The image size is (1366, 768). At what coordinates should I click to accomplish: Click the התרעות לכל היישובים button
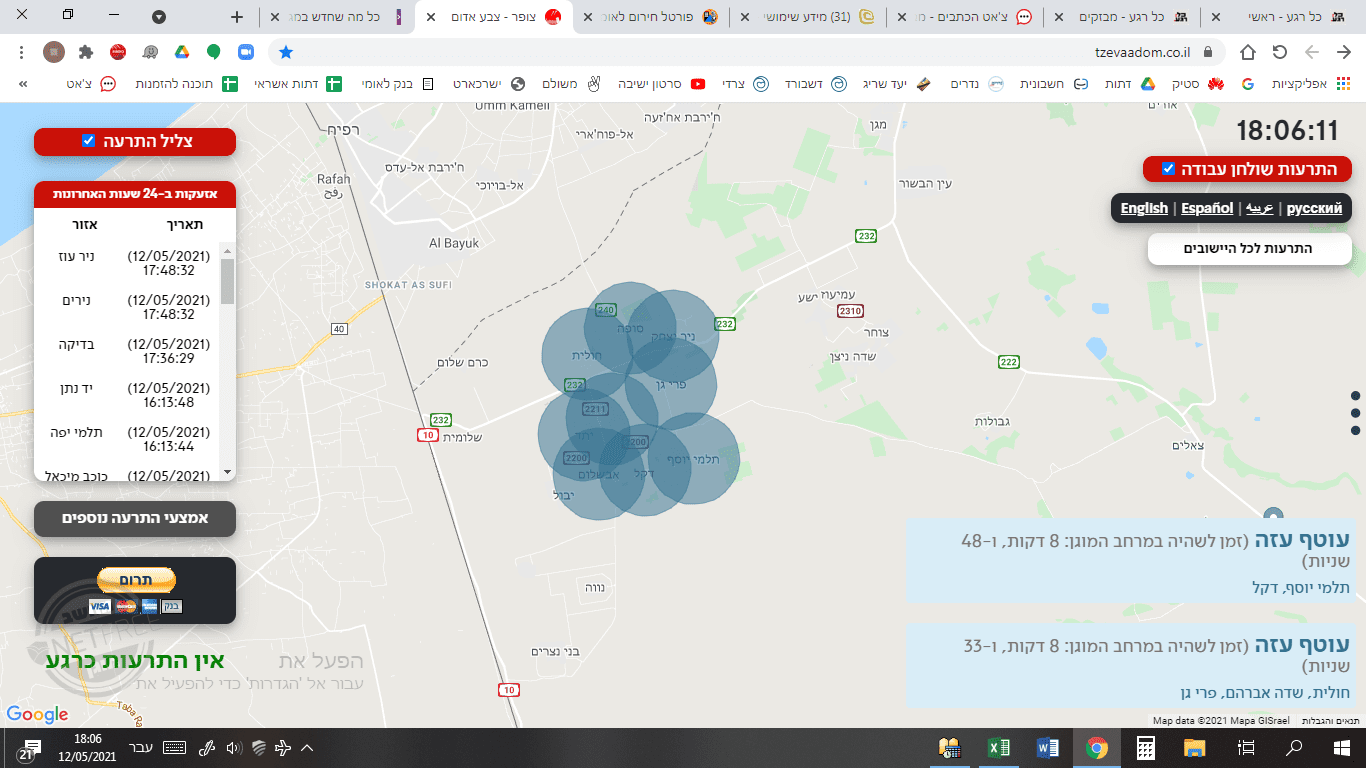(1250, 249)
